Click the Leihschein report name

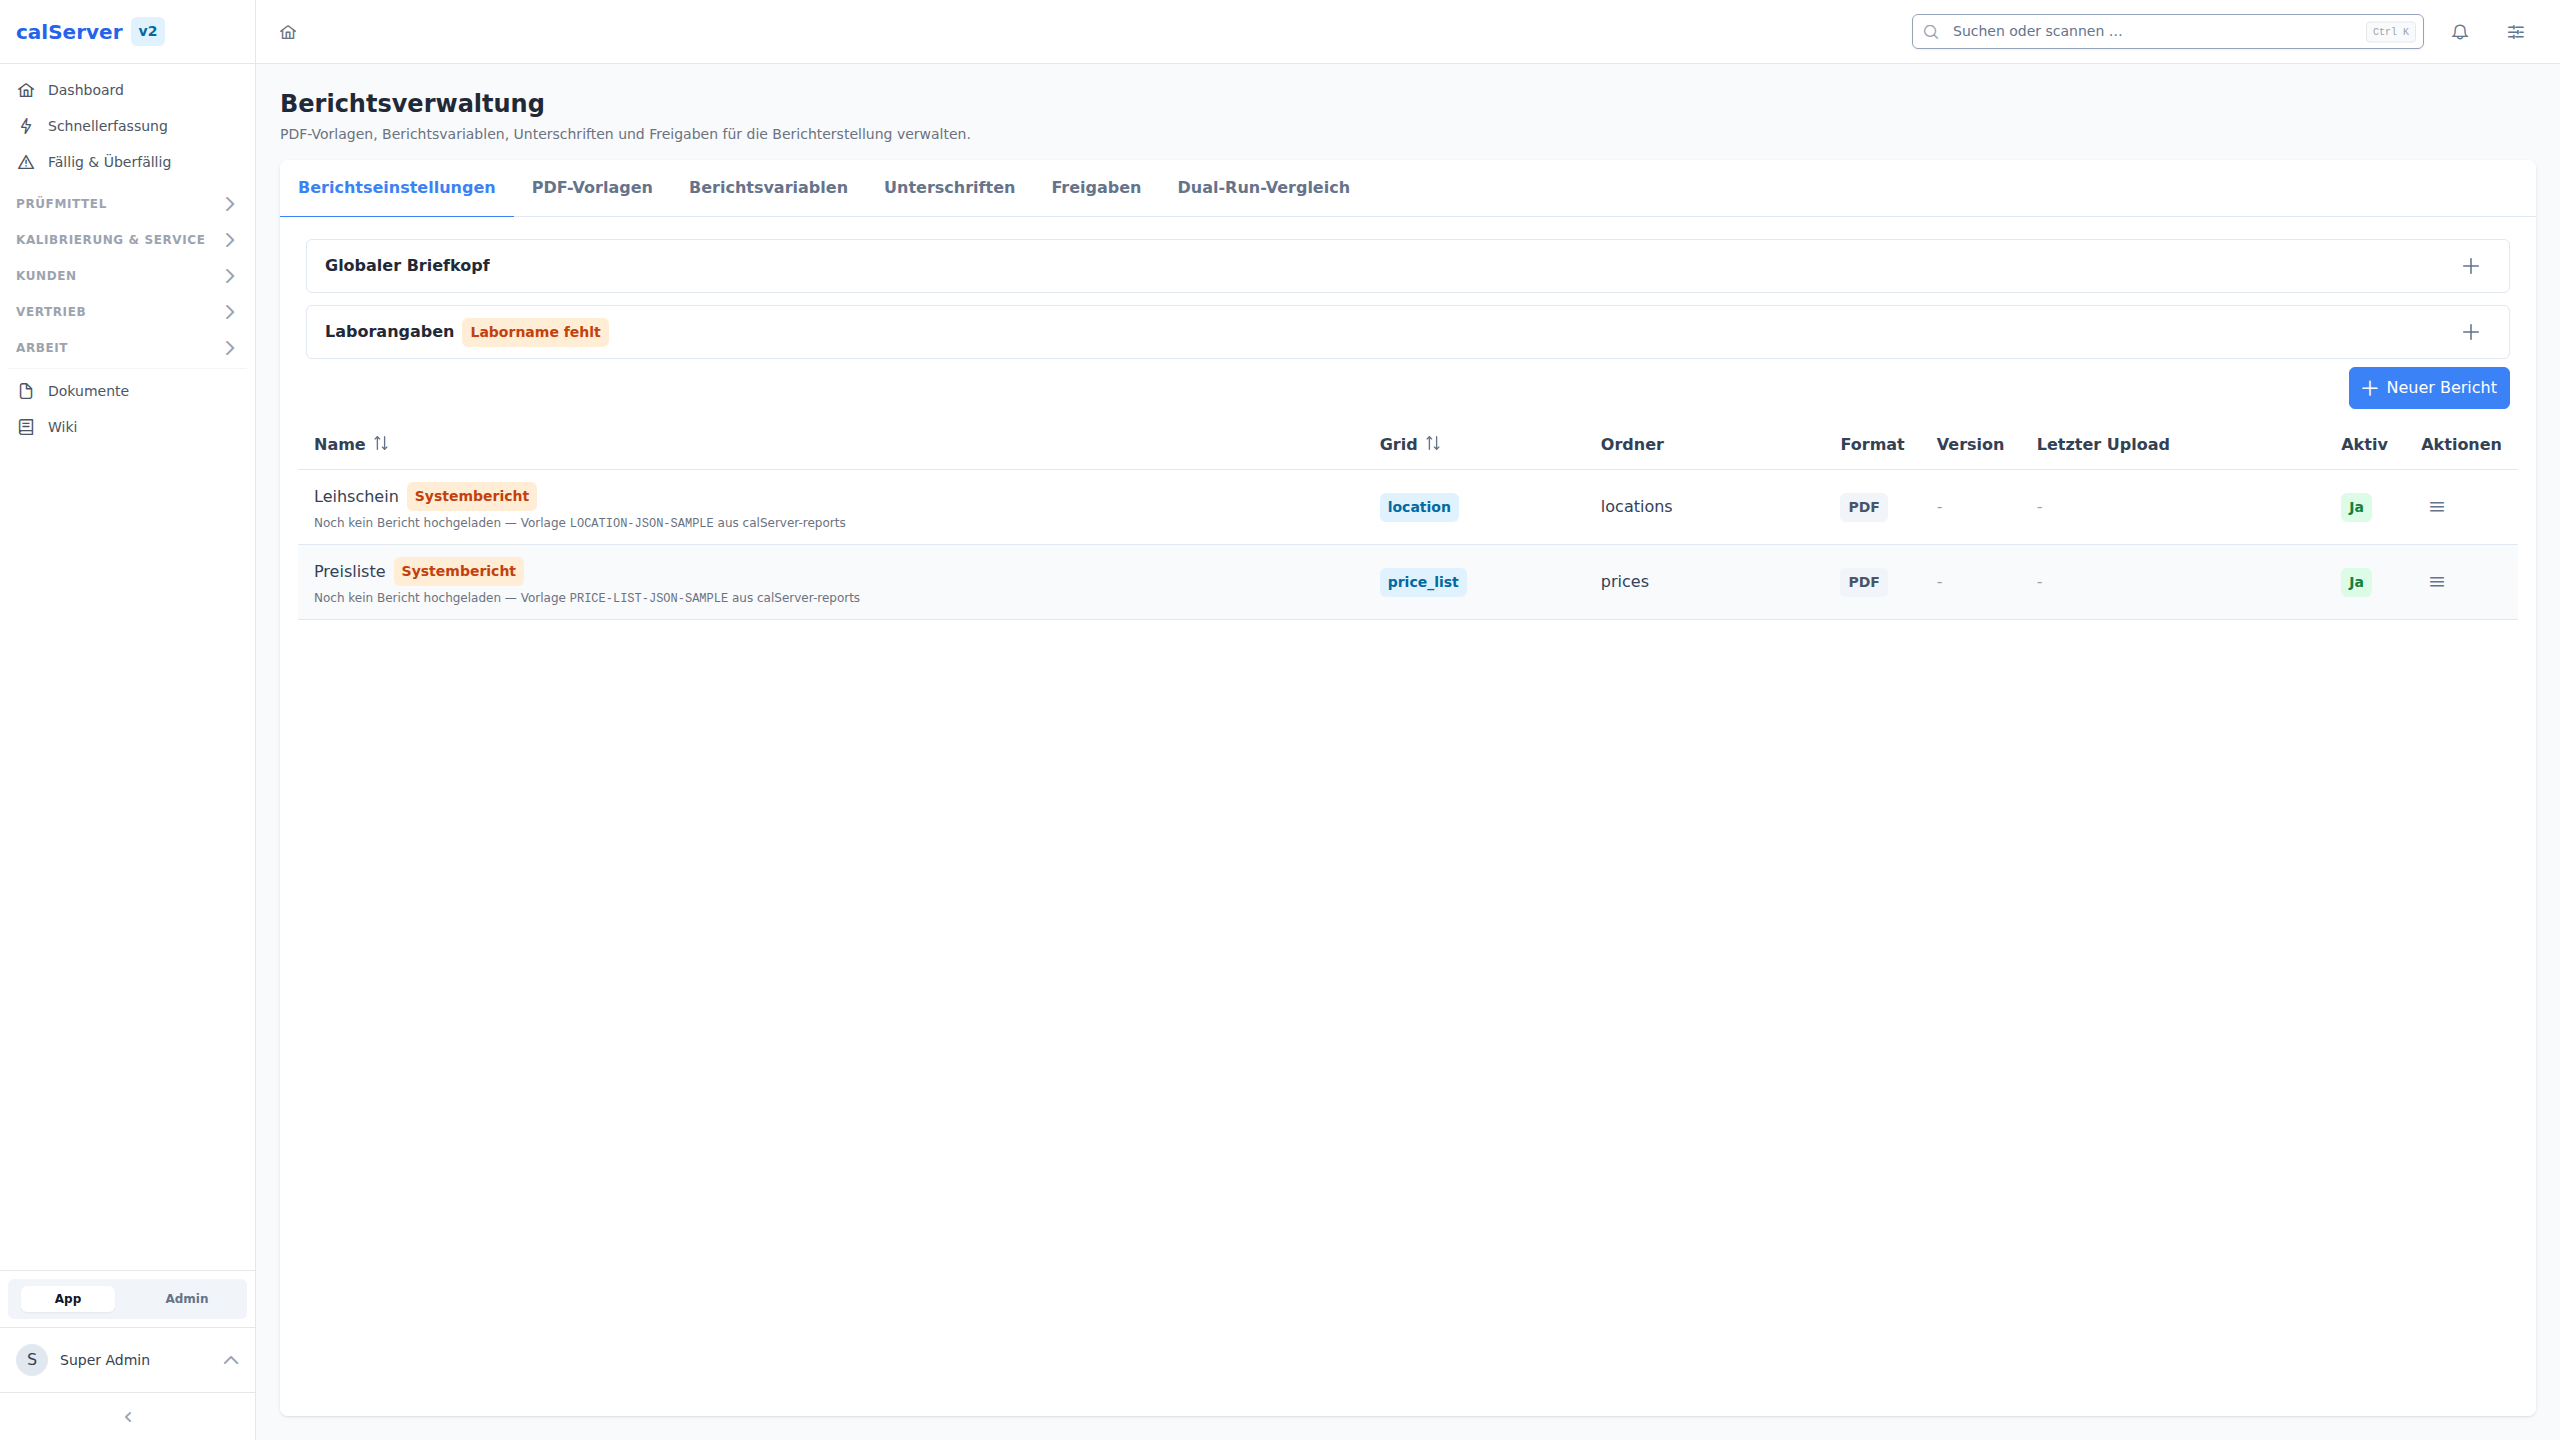(x=356, y=496)
